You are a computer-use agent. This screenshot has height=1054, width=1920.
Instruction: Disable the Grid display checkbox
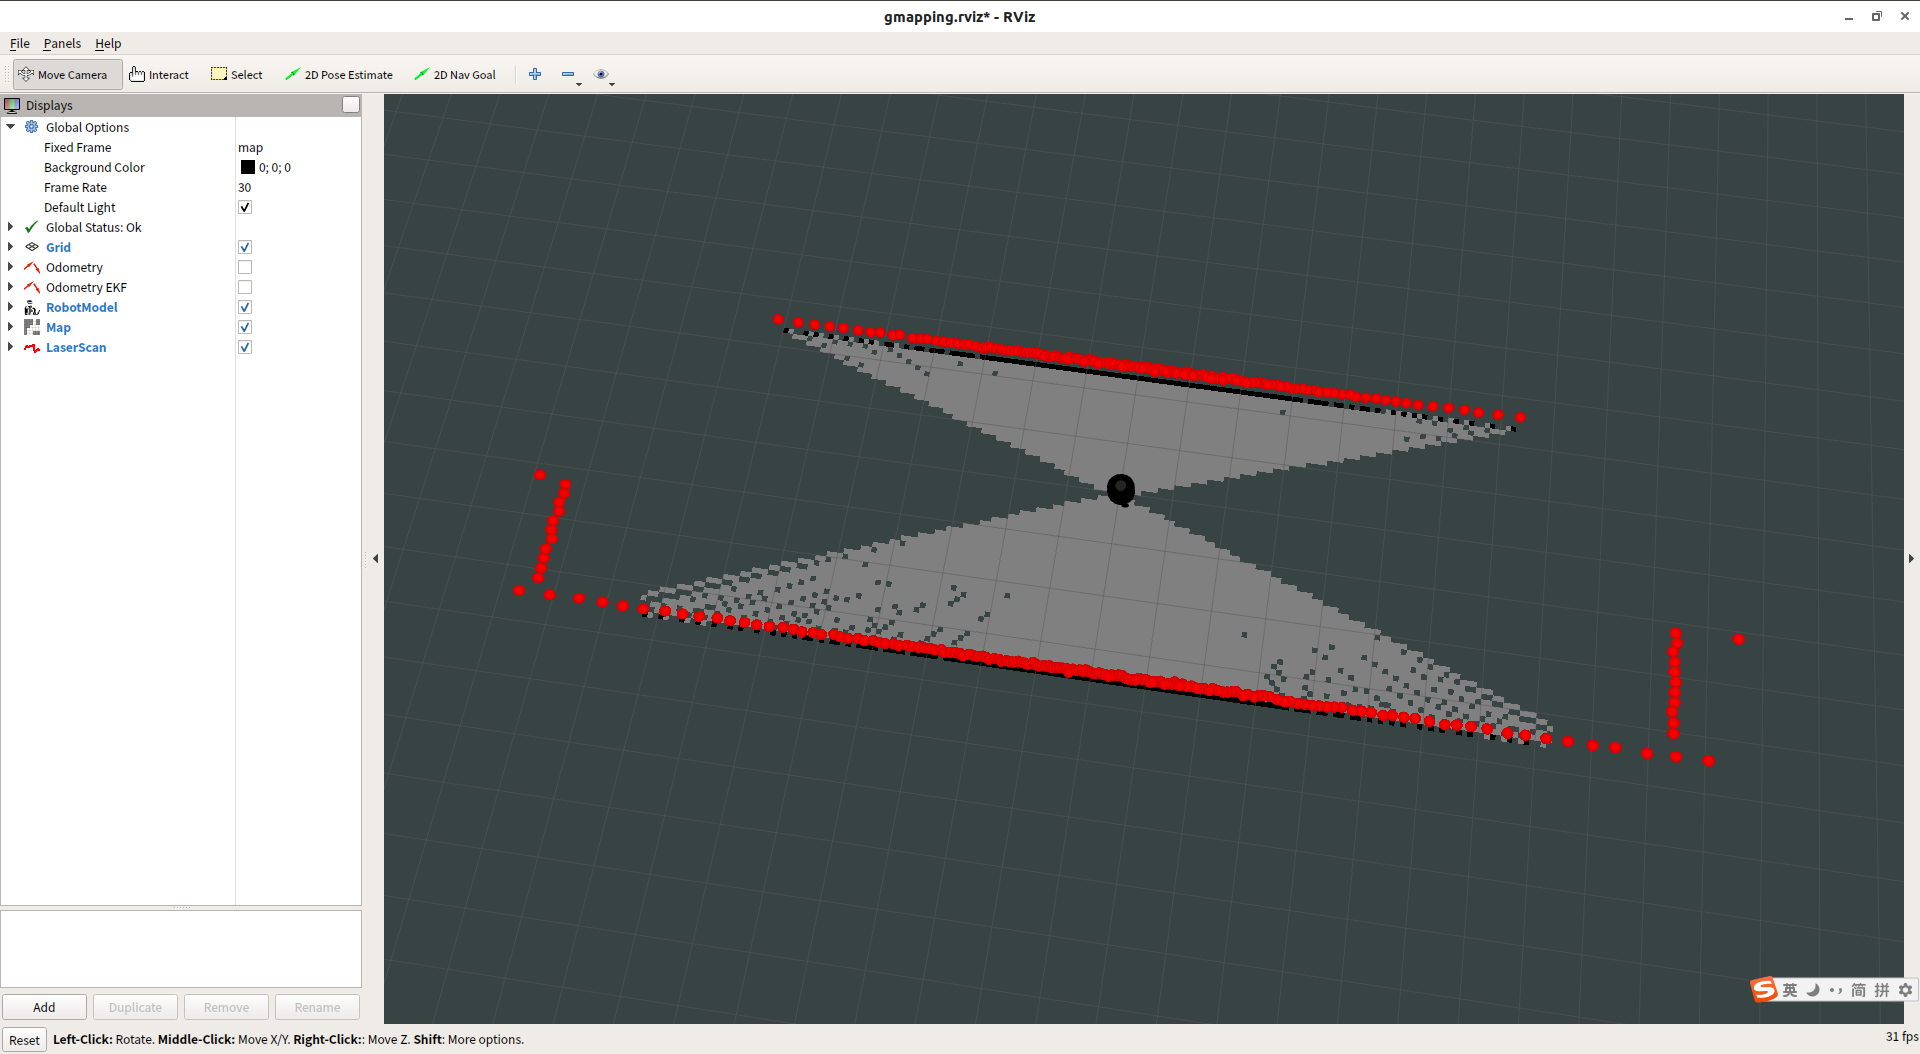pos(245,247)
